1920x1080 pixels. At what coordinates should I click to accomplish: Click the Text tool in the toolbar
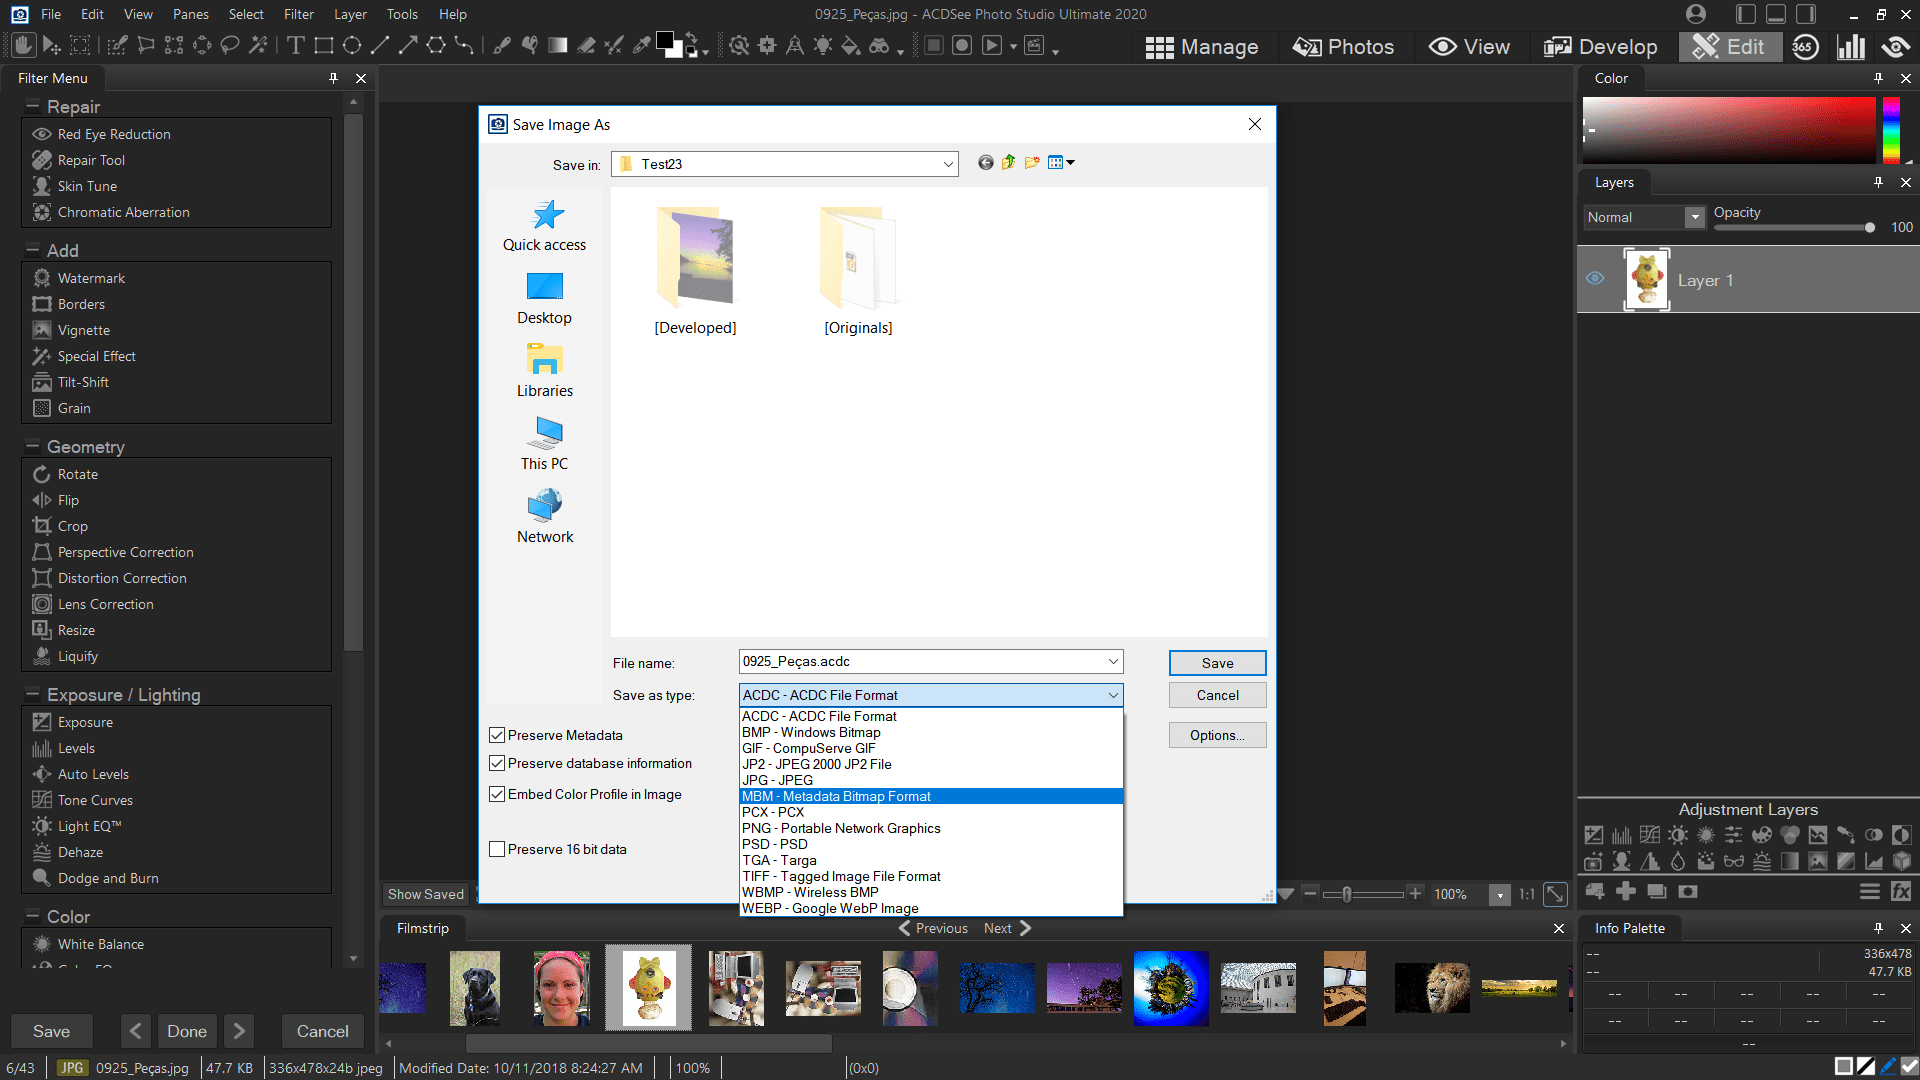click(x=295, y=46)
